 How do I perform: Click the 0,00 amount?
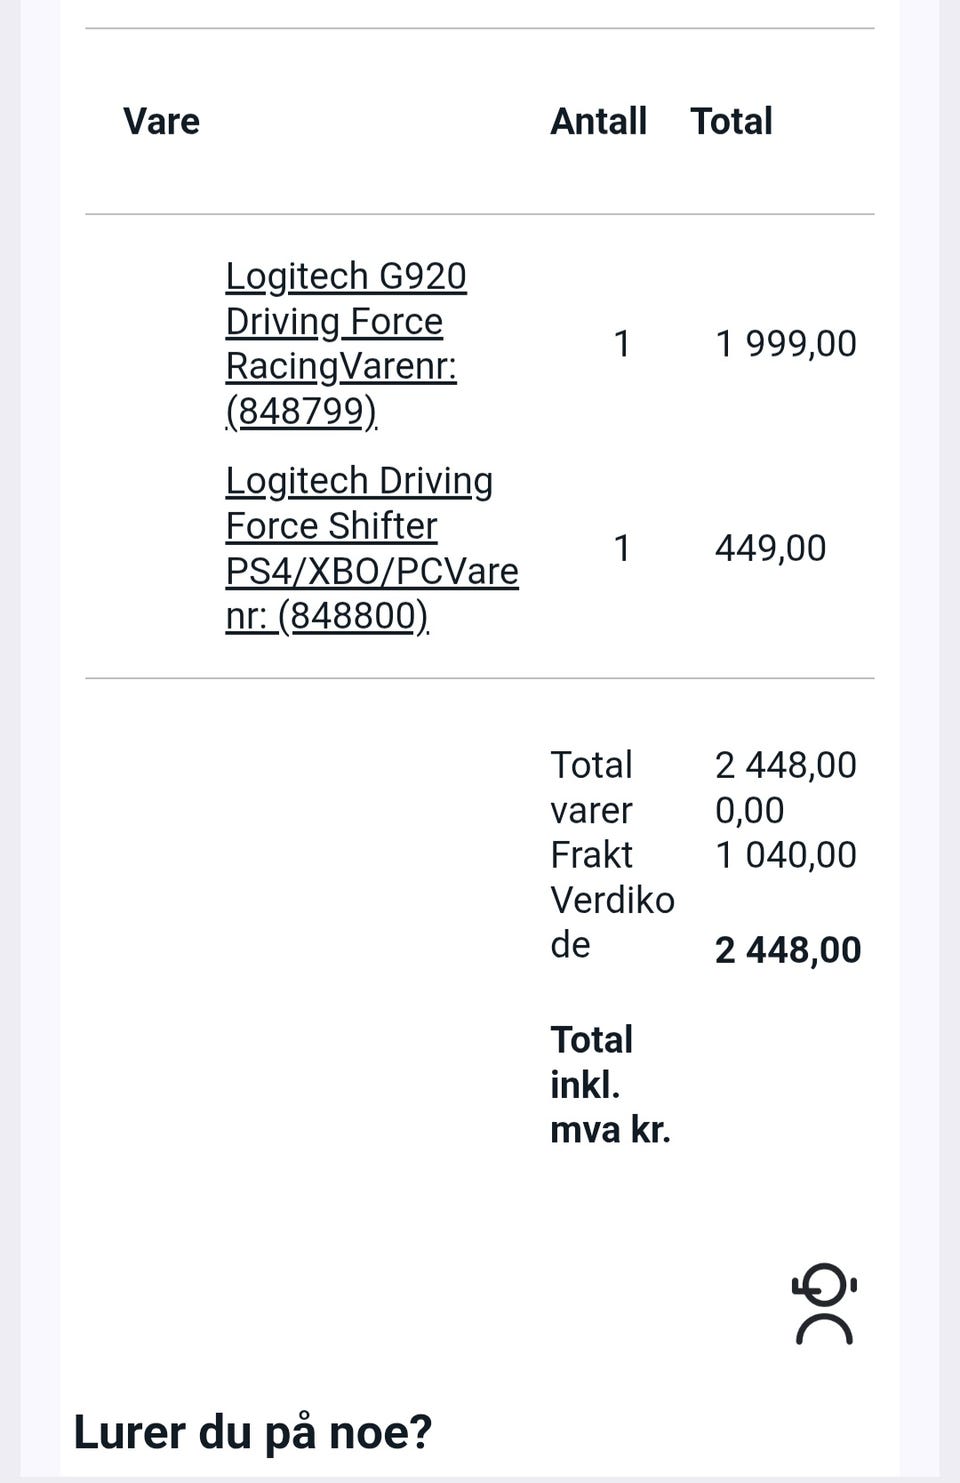click(749, 810)
